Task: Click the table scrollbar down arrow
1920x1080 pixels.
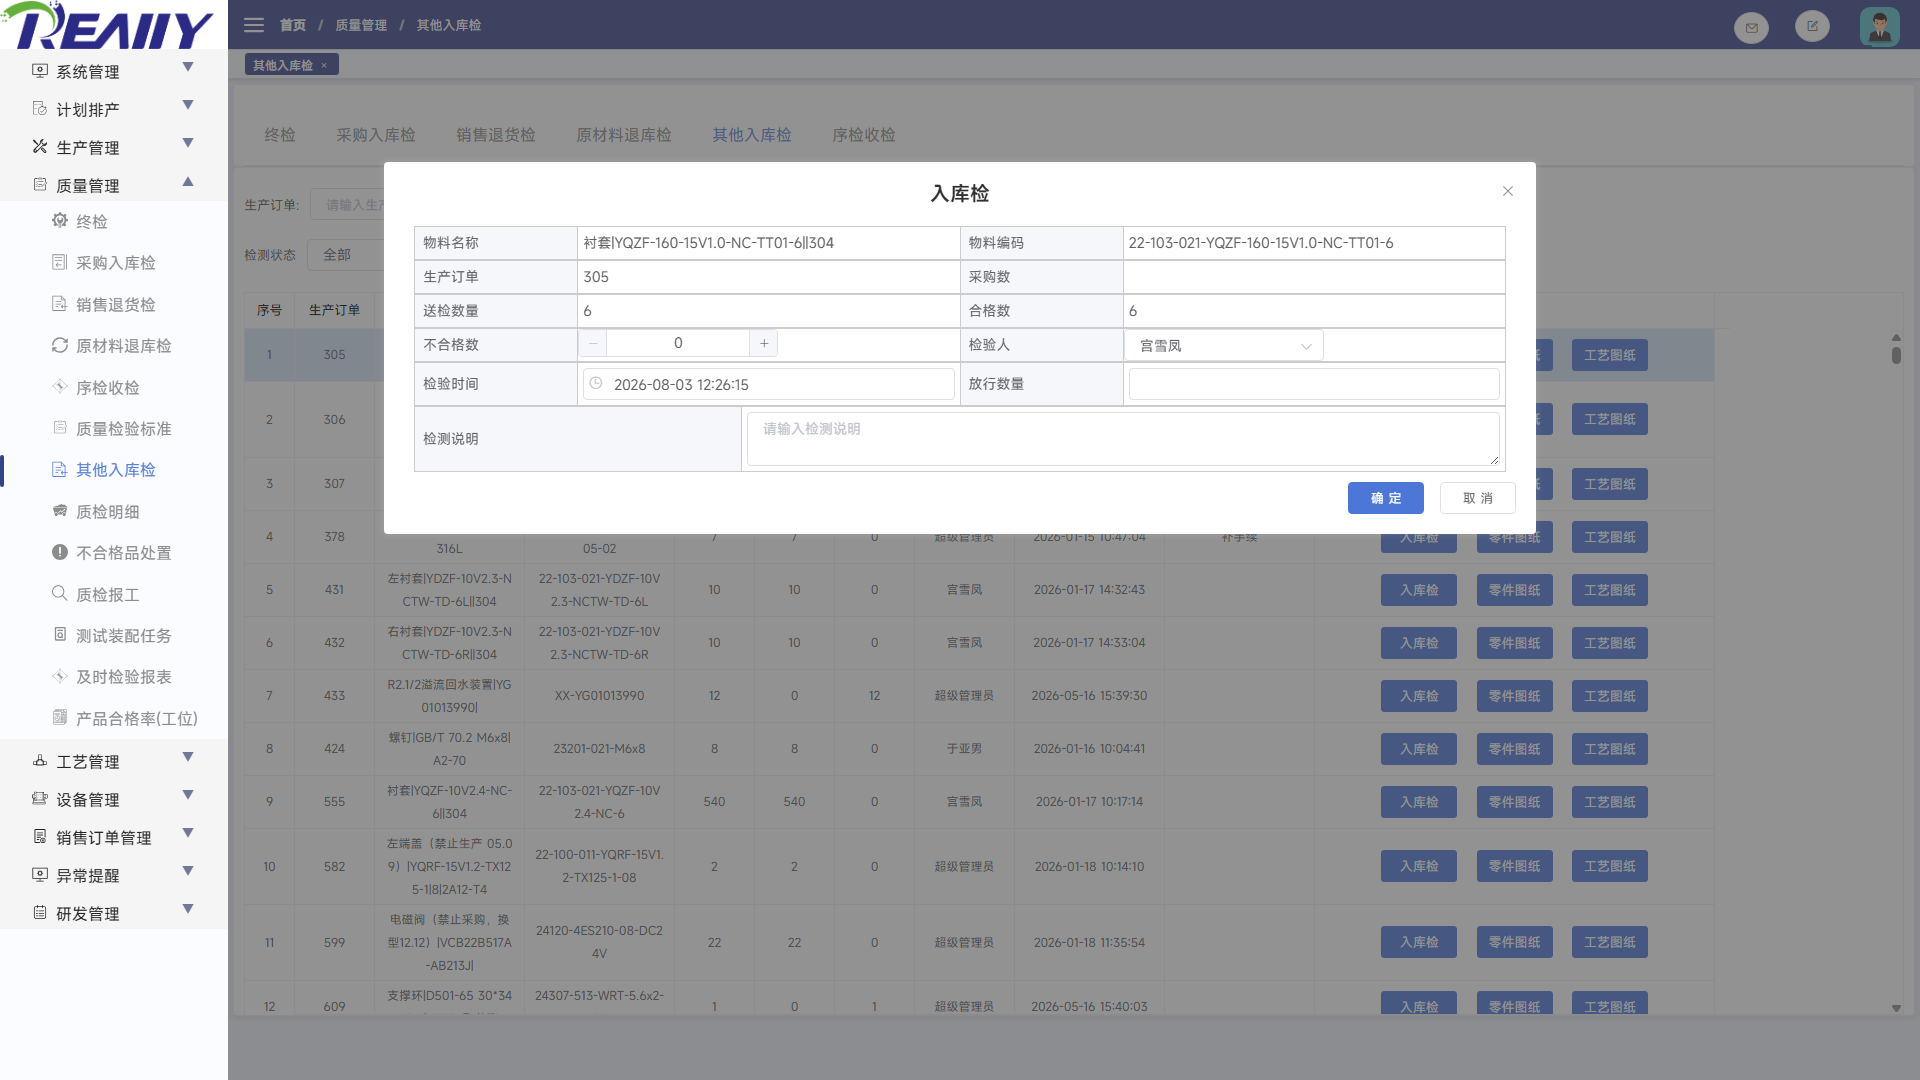Action: pyautogui.click(x=1896, y=1008)
